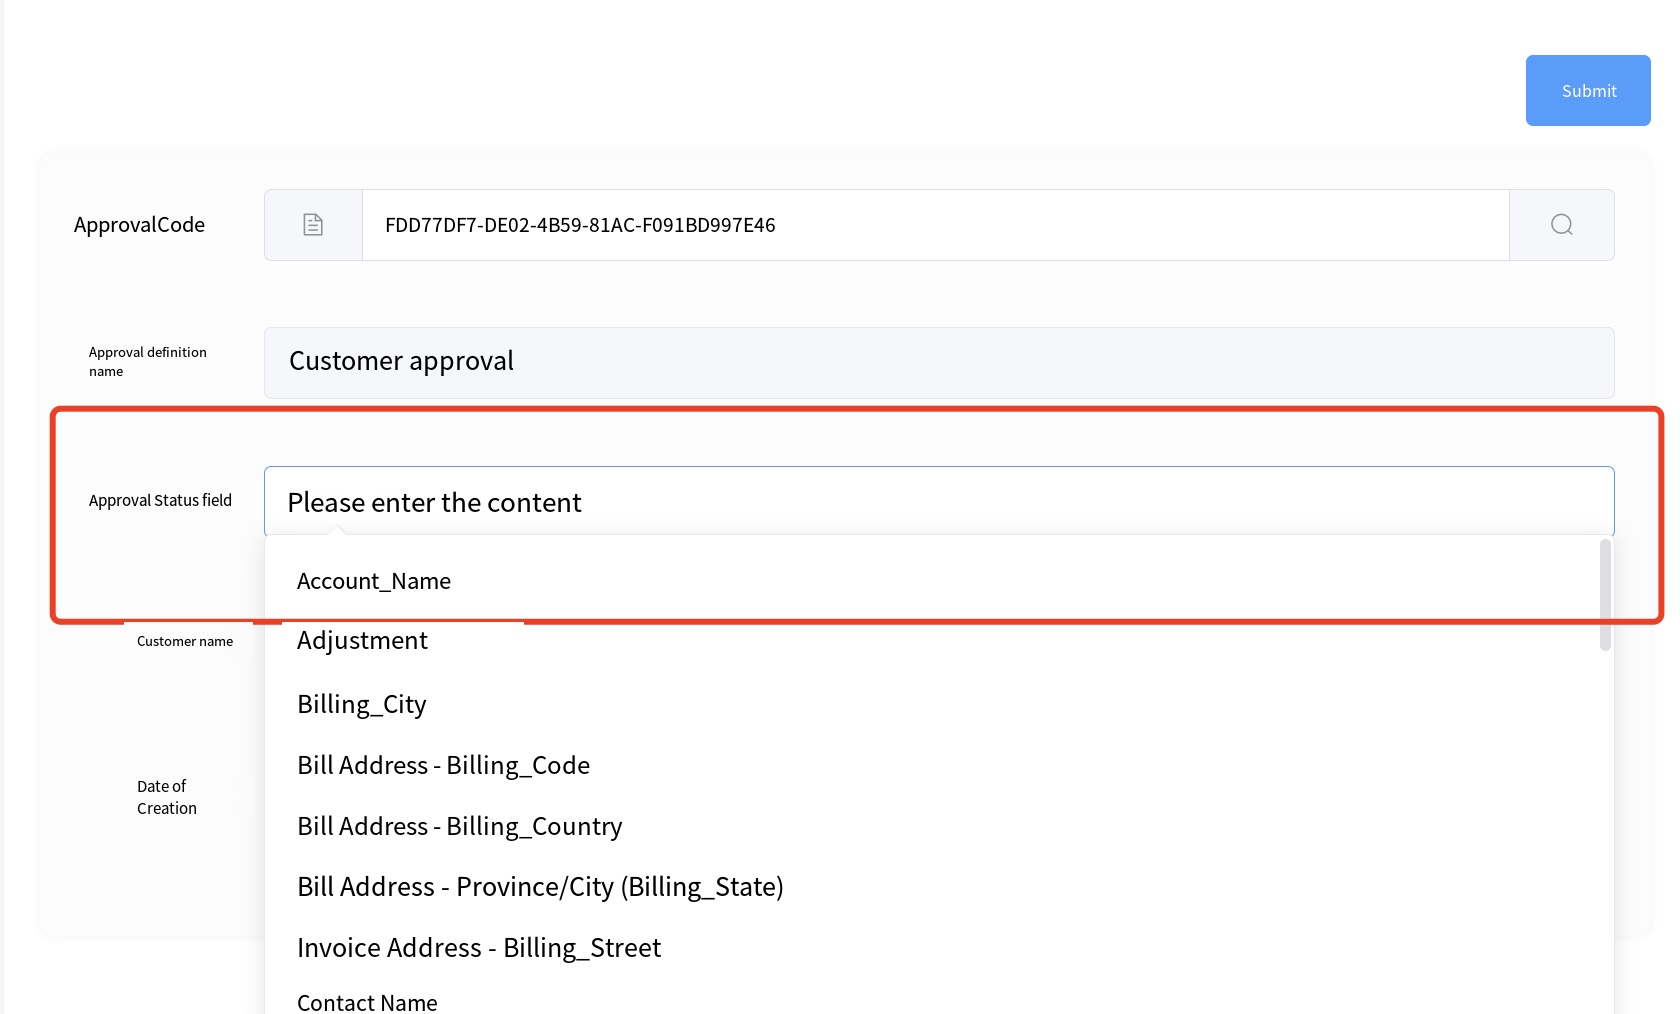Click the document icon beside ApprovalCode
Image resolution: width=1680 pixels, height=1014 pixels.
tap(313, 225)
